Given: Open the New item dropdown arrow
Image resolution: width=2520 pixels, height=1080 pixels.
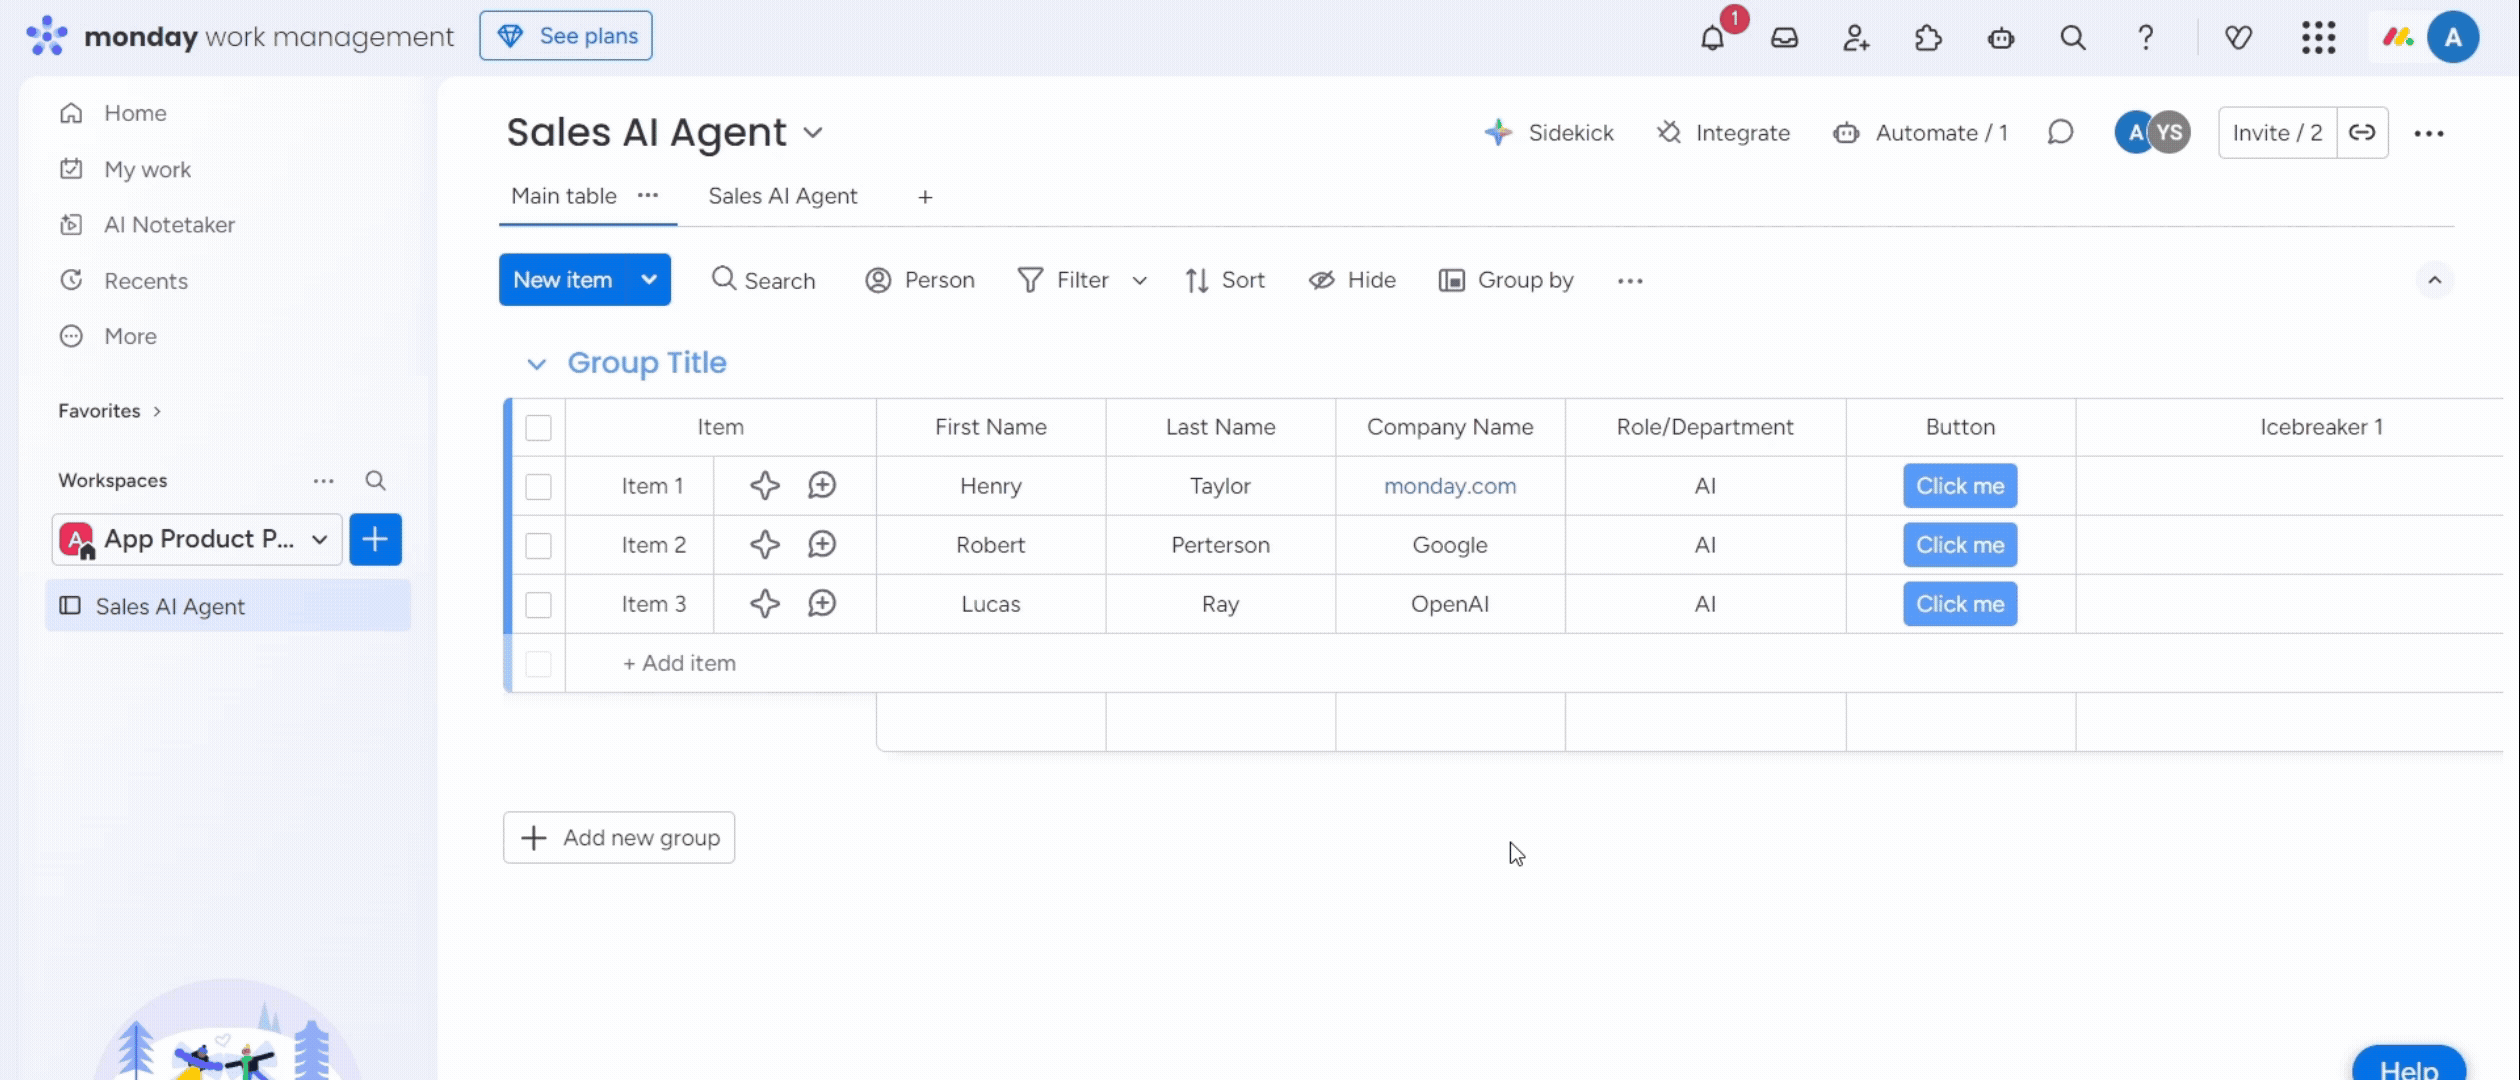Looking at the screenshot, I should (x=649, y=280).
